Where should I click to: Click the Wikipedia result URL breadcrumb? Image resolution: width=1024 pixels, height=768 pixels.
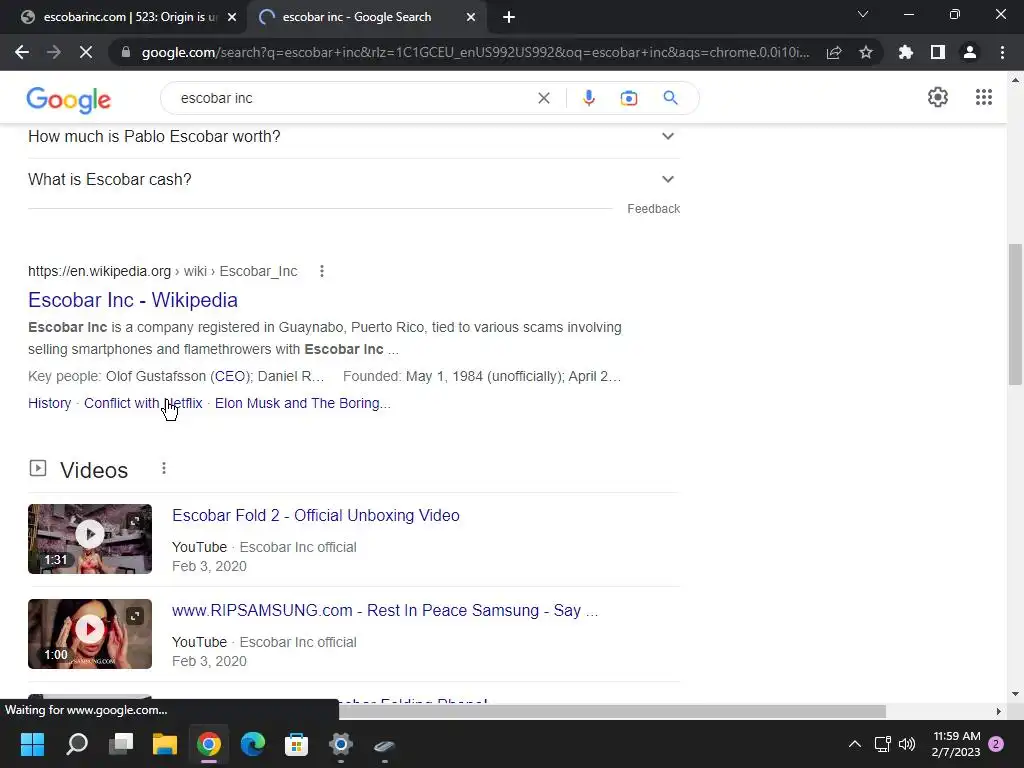click(x=163, y=271)
